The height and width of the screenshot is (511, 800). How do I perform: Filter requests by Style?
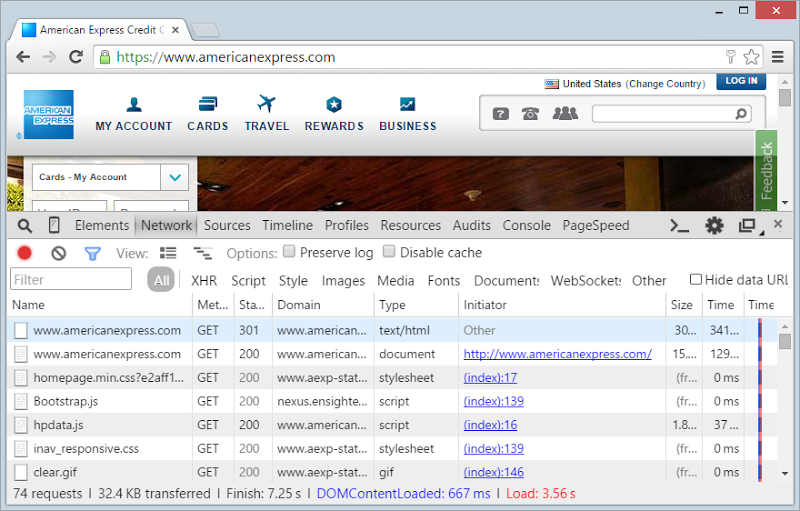[x=293, y=280]
